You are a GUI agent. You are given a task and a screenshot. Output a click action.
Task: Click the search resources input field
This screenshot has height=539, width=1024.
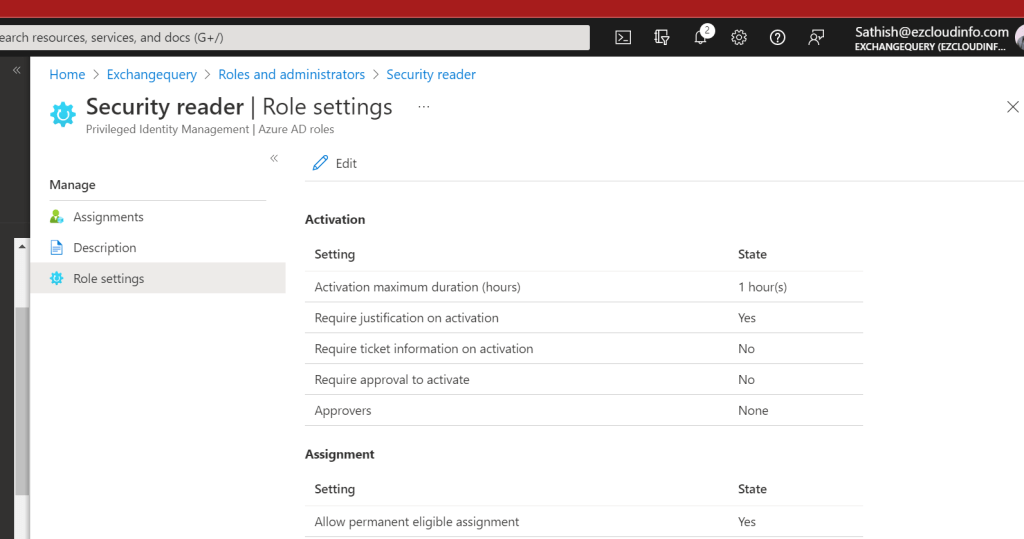pyautogui.click(x=290, y=37)
